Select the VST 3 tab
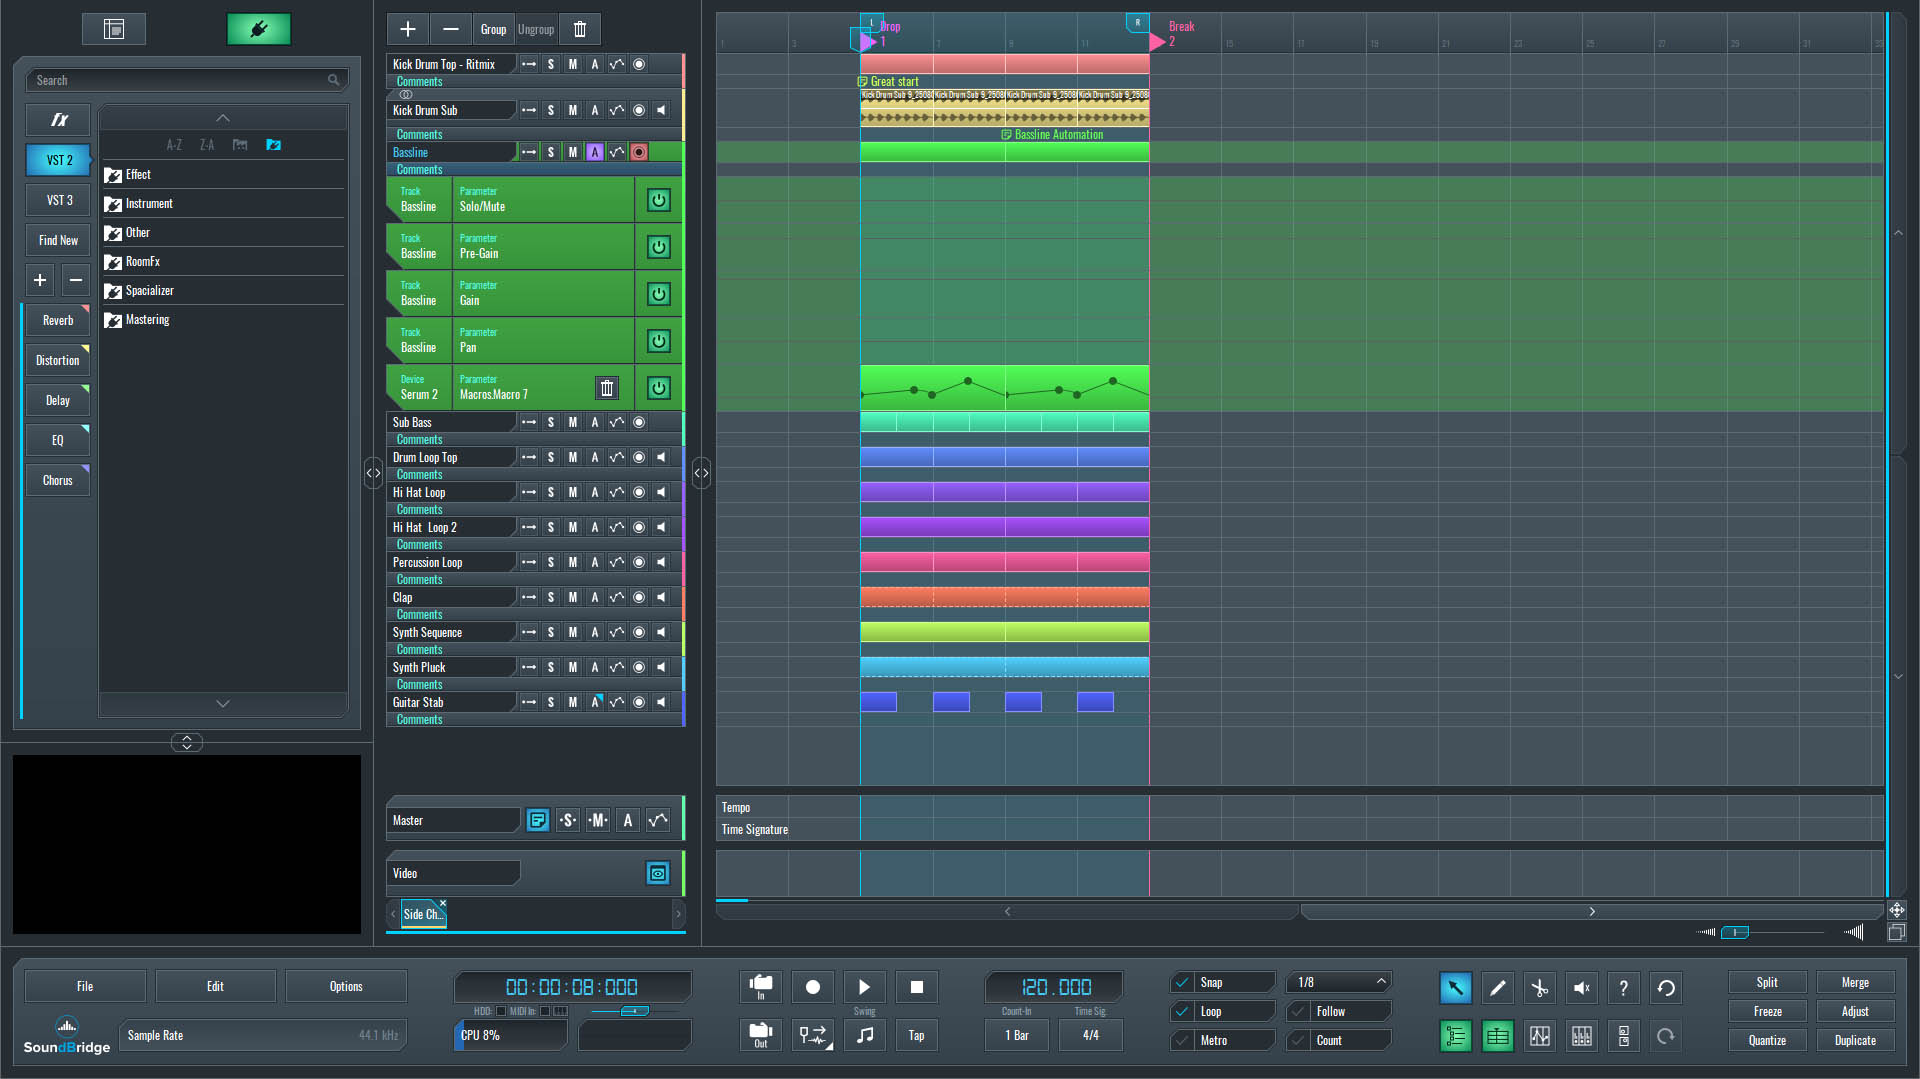1920x1079 pixels. point(59,200)
